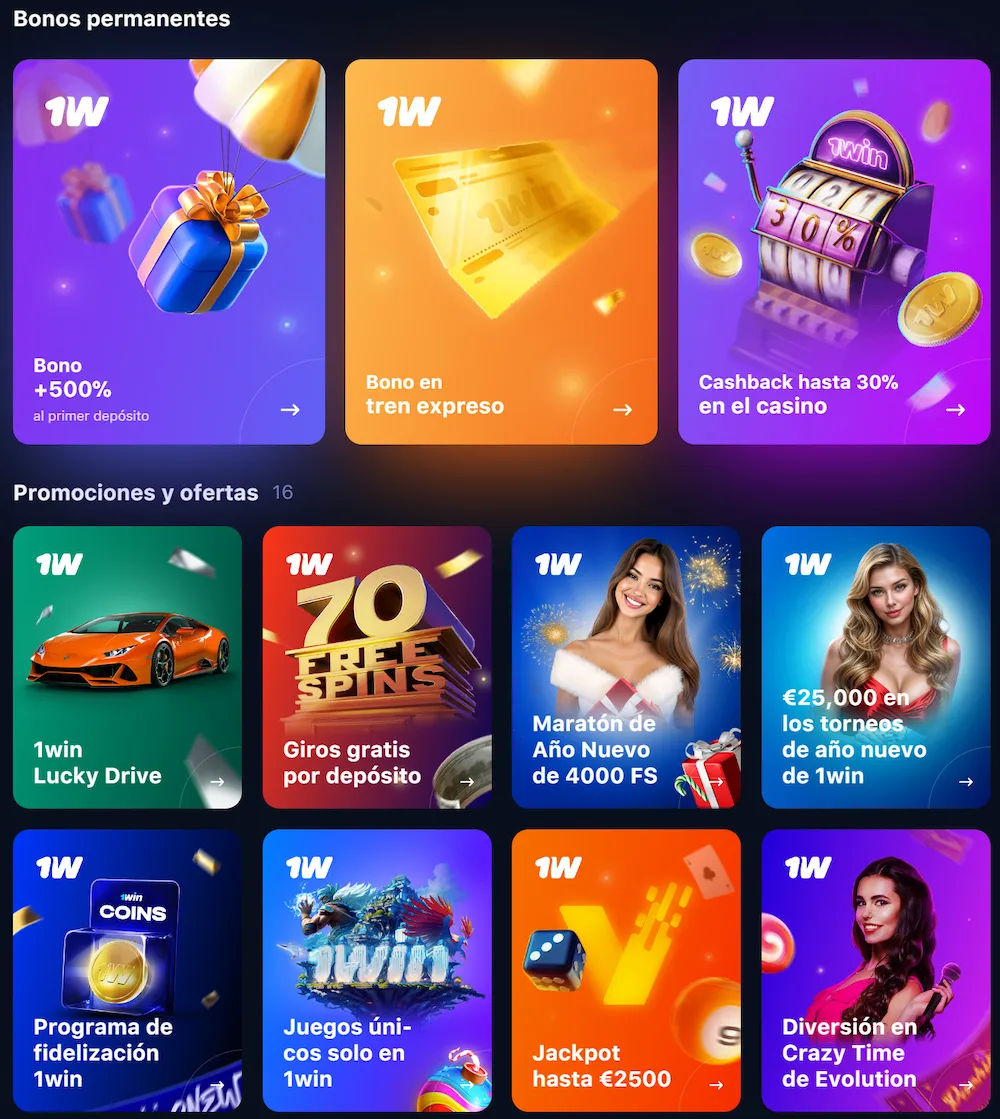Click arrow on Cashback hasta 30% card
This screenshot has height=1119, width=1000.
tap(956, 410)
